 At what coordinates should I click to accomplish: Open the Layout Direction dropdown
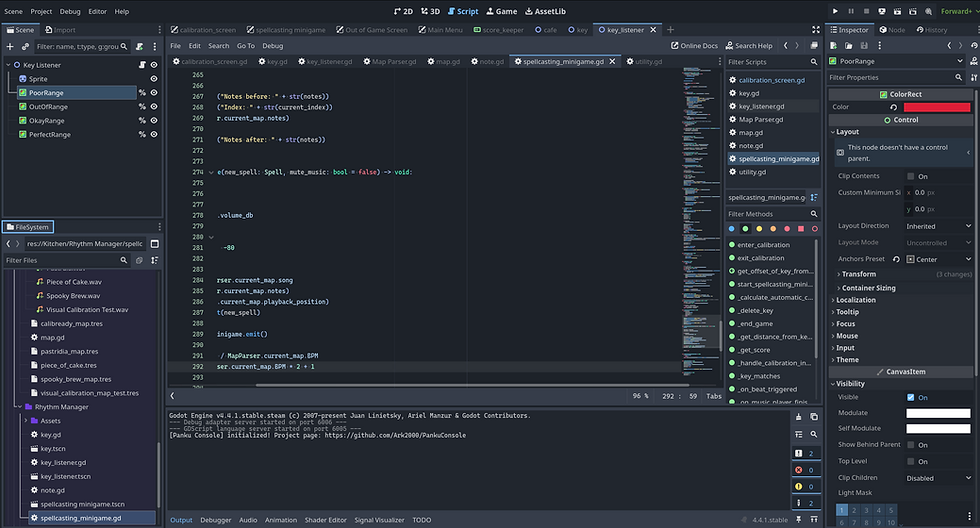click(x=937, y=226)
